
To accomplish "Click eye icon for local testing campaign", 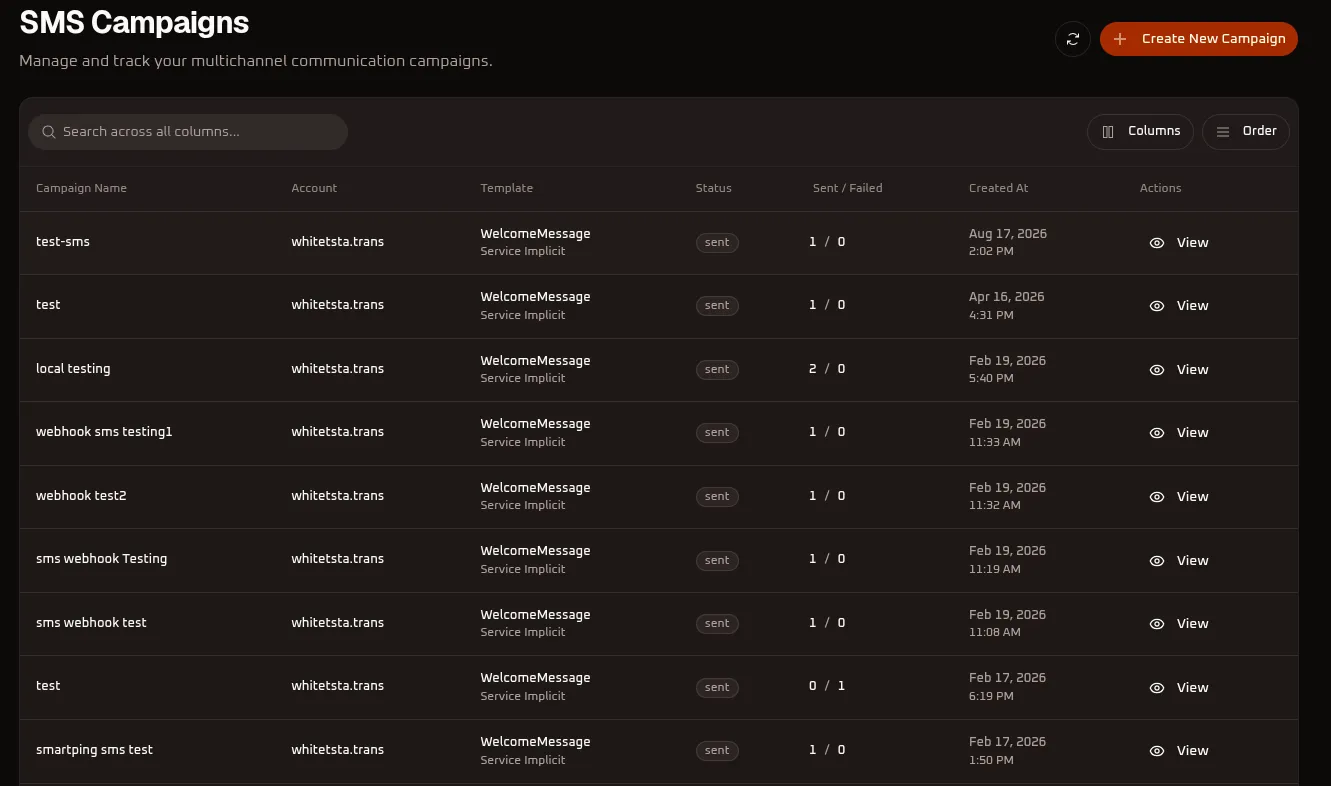I will coord(1157,370).
